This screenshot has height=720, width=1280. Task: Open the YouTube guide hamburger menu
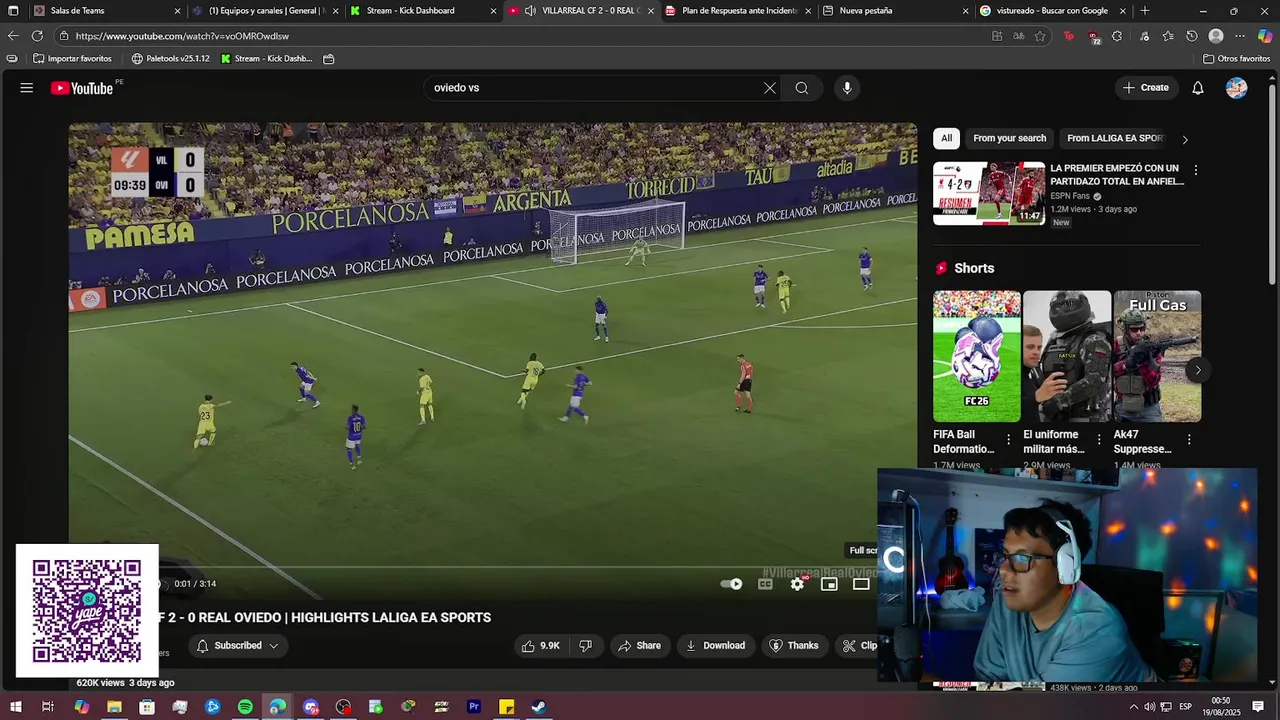pos(27,88)
